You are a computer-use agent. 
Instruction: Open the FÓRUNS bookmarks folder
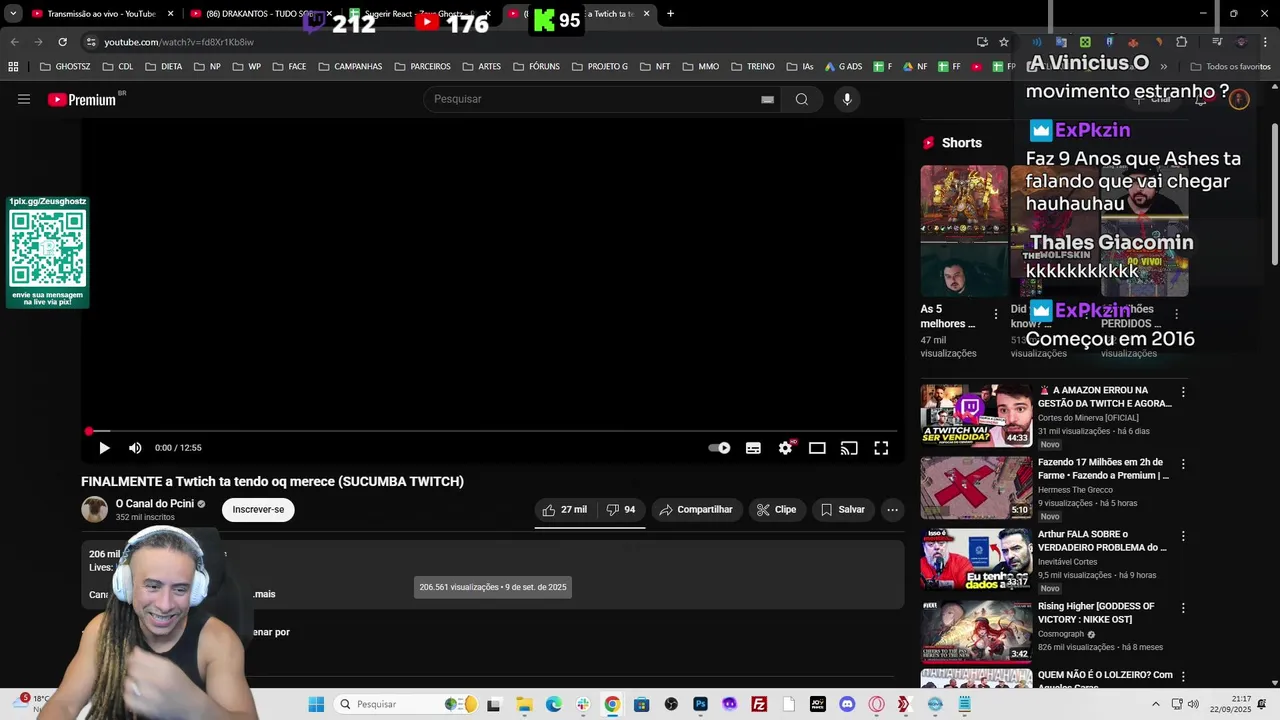tap(535, 67)
